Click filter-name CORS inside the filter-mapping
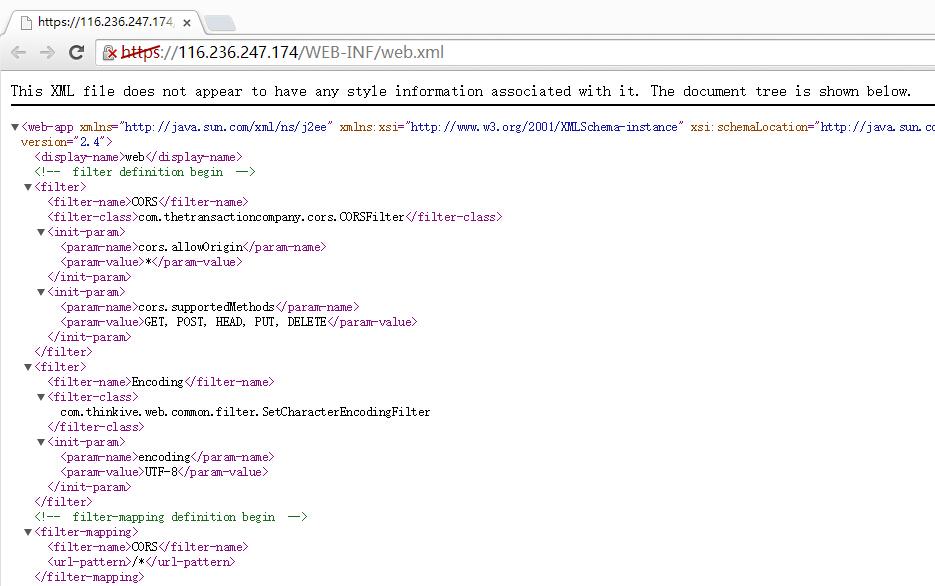Screen dimensions: 935x586 pos(144,547)
